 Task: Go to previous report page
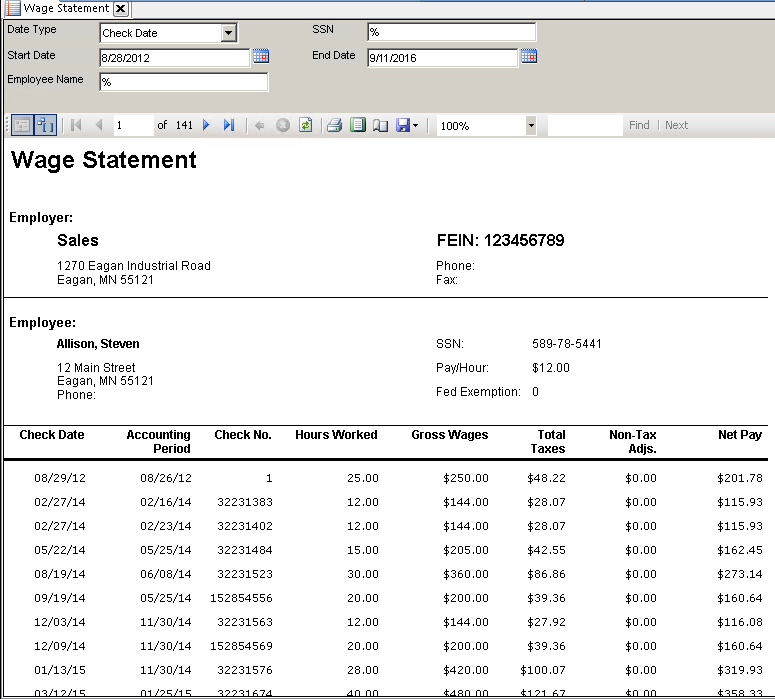(x=99, y=125)
